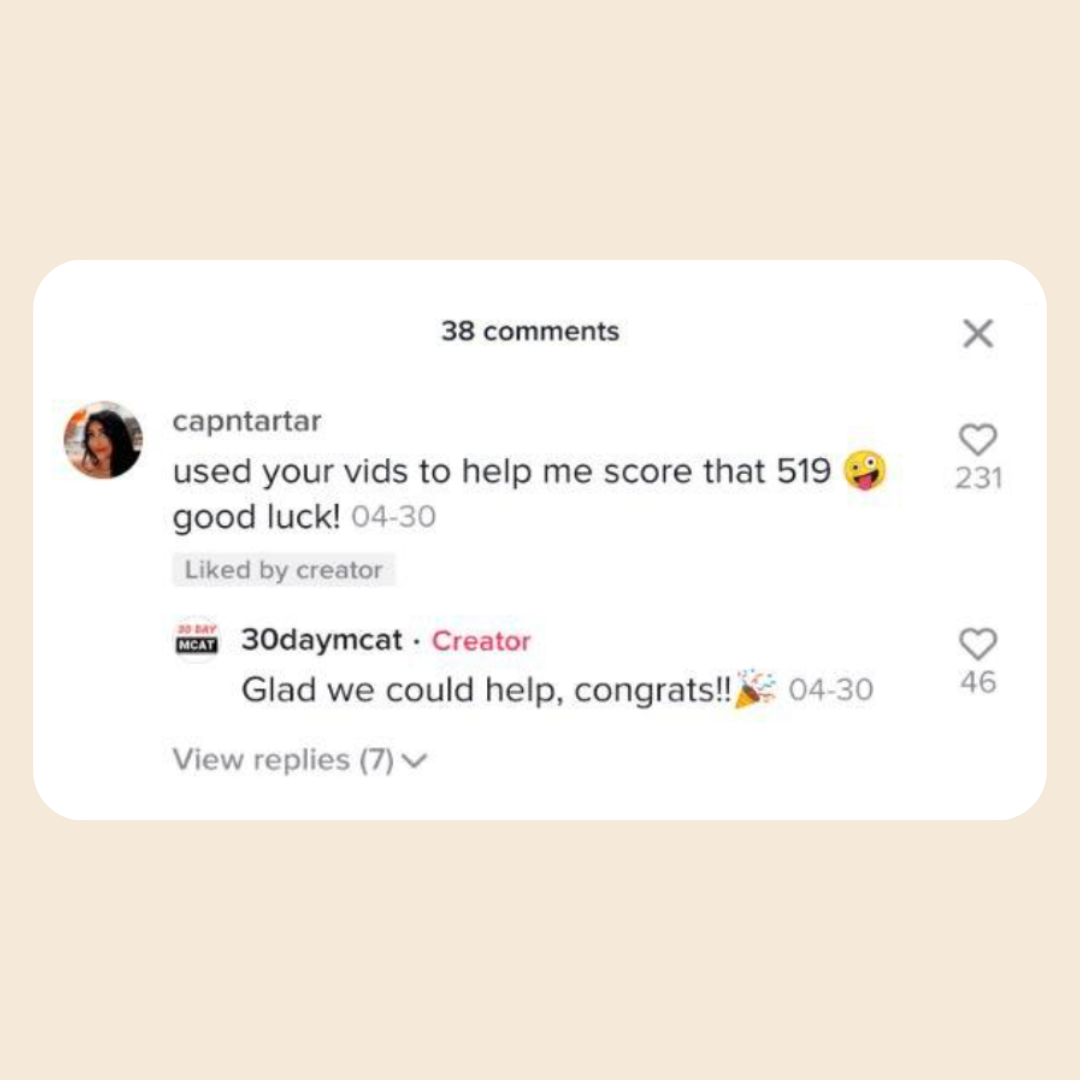Image resolution: width=1080 pixels, height=1080 pixels.
Task: Click the zany face emoji
Action: 865,470
